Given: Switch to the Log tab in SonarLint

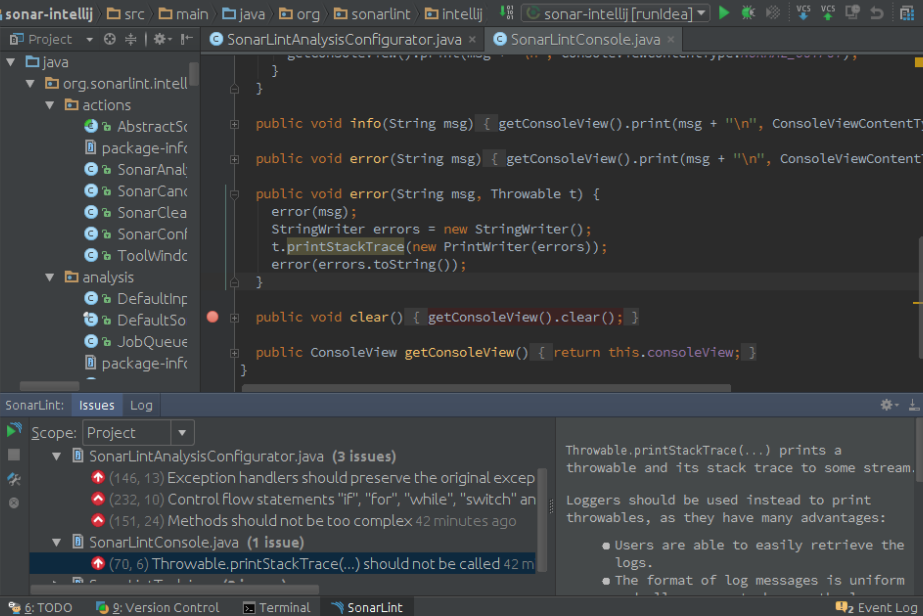Looking at the screenshot, I should pos(141,405).
